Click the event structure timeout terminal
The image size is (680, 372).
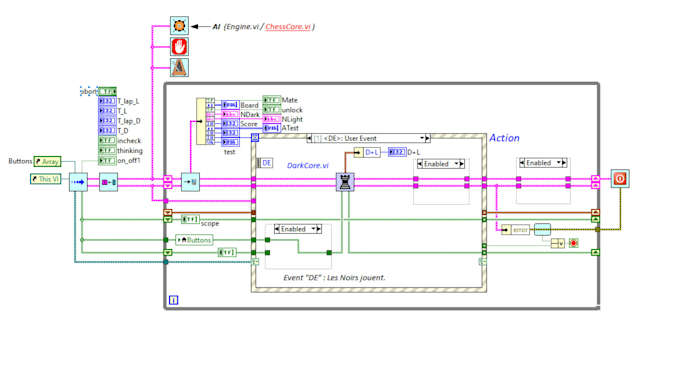(x=255, y=137)
